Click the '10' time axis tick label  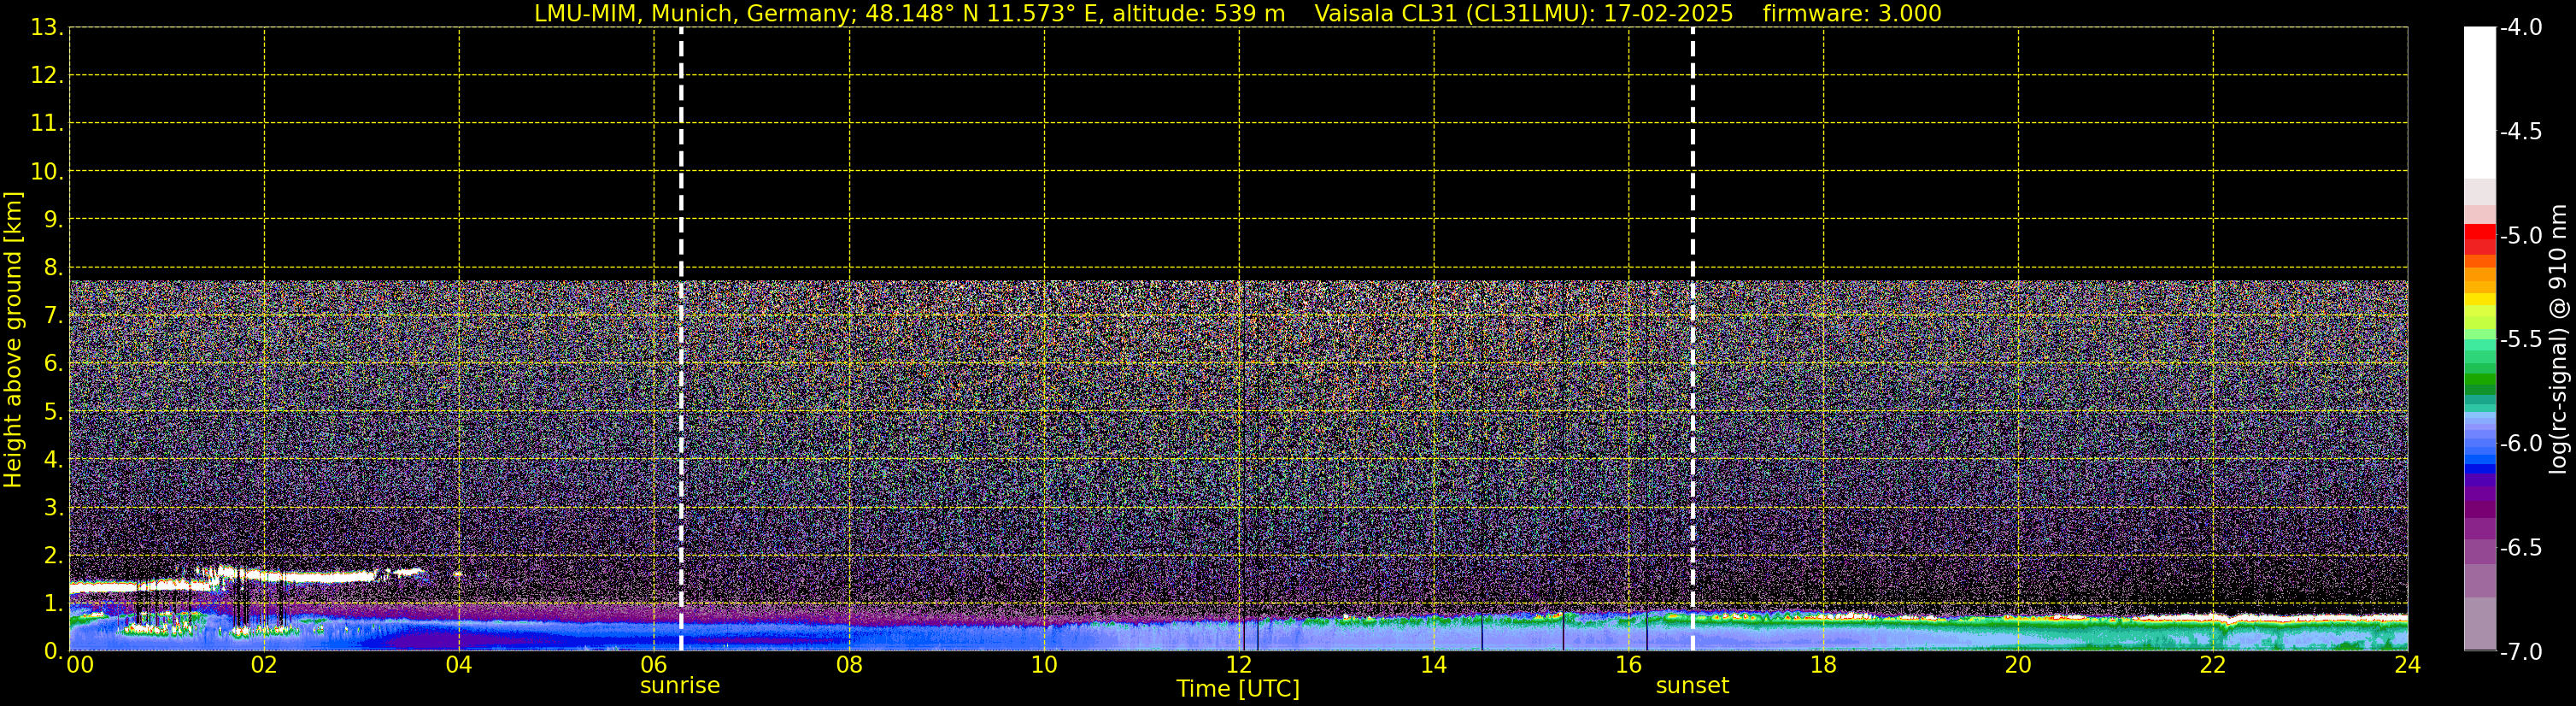1044,665
